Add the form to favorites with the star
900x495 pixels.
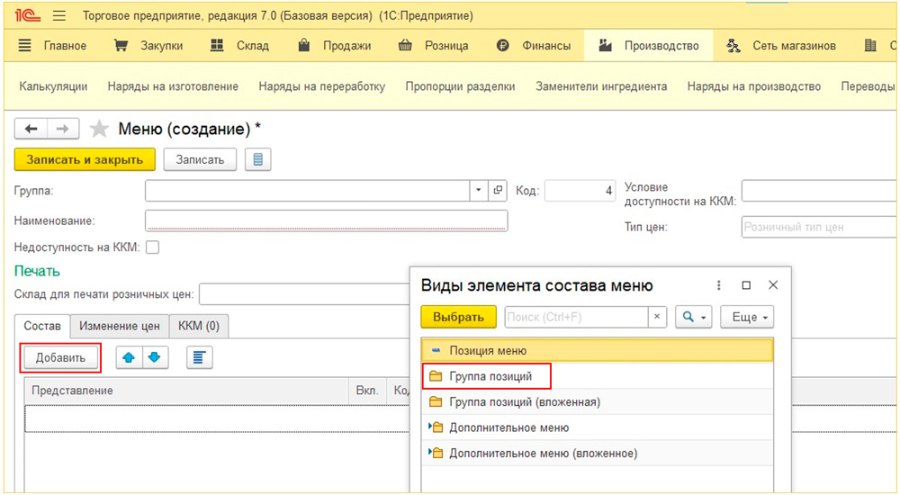(x=99, y=129)
